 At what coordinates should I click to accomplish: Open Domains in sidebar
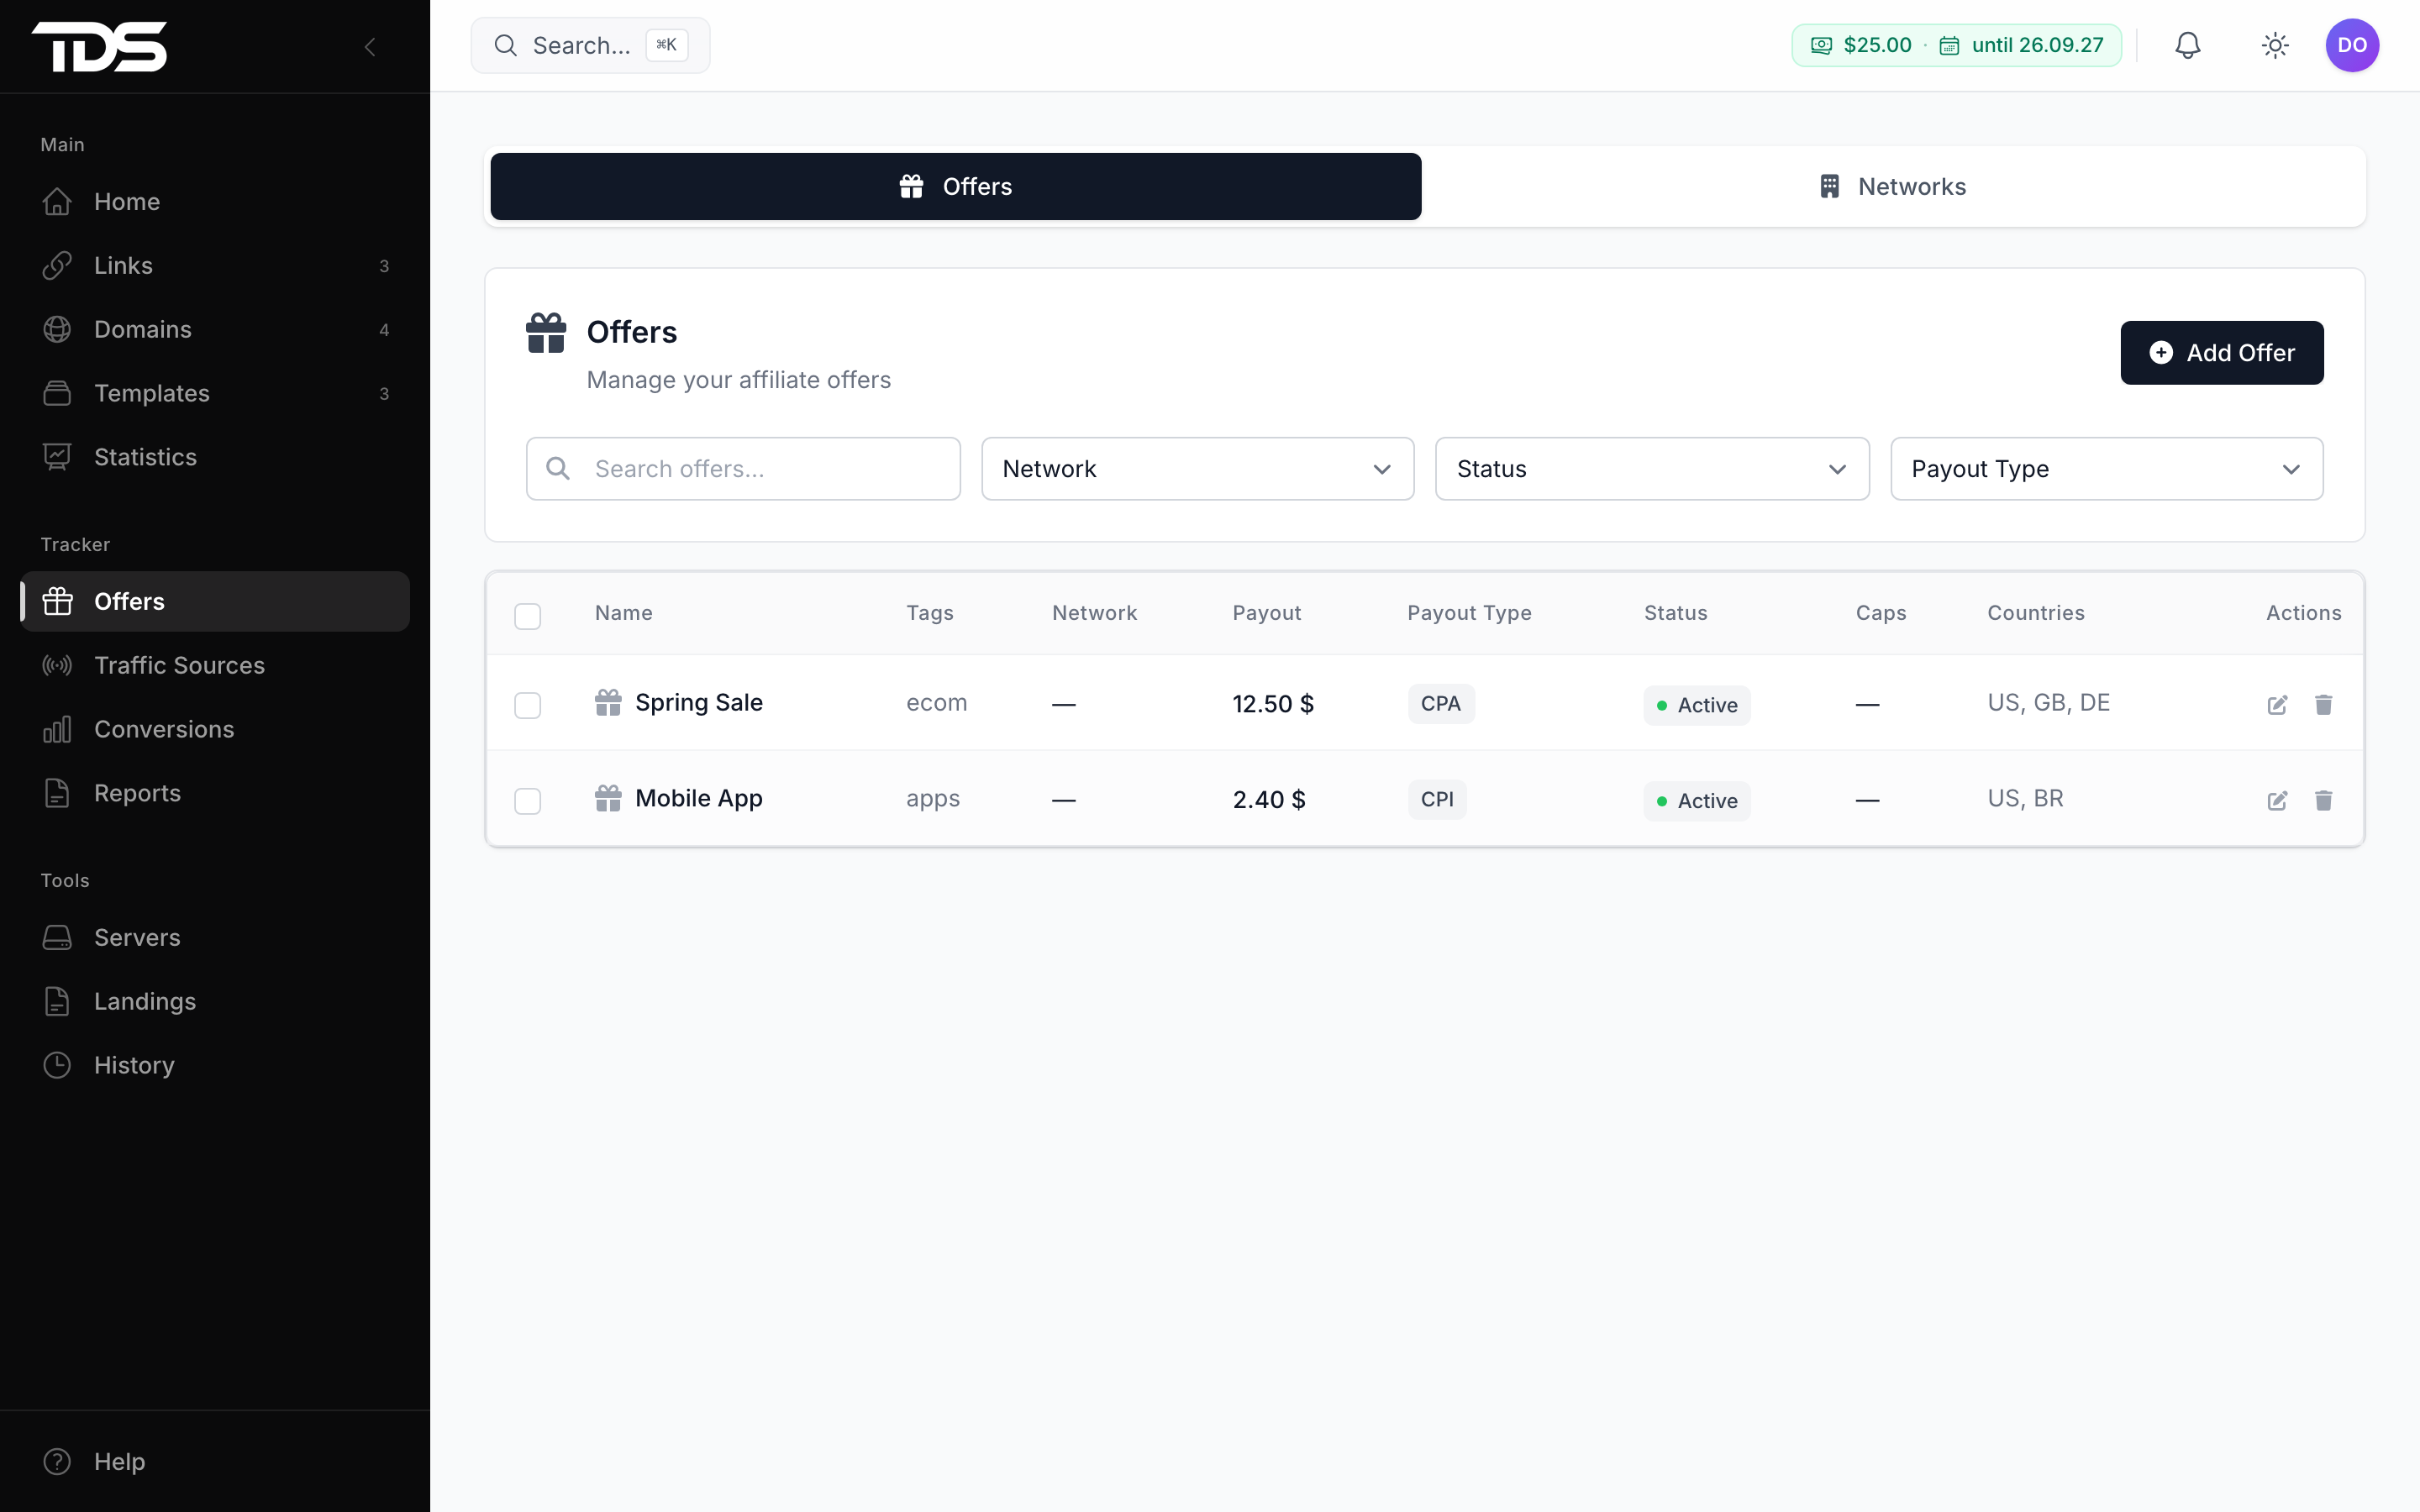coord(215,329)
